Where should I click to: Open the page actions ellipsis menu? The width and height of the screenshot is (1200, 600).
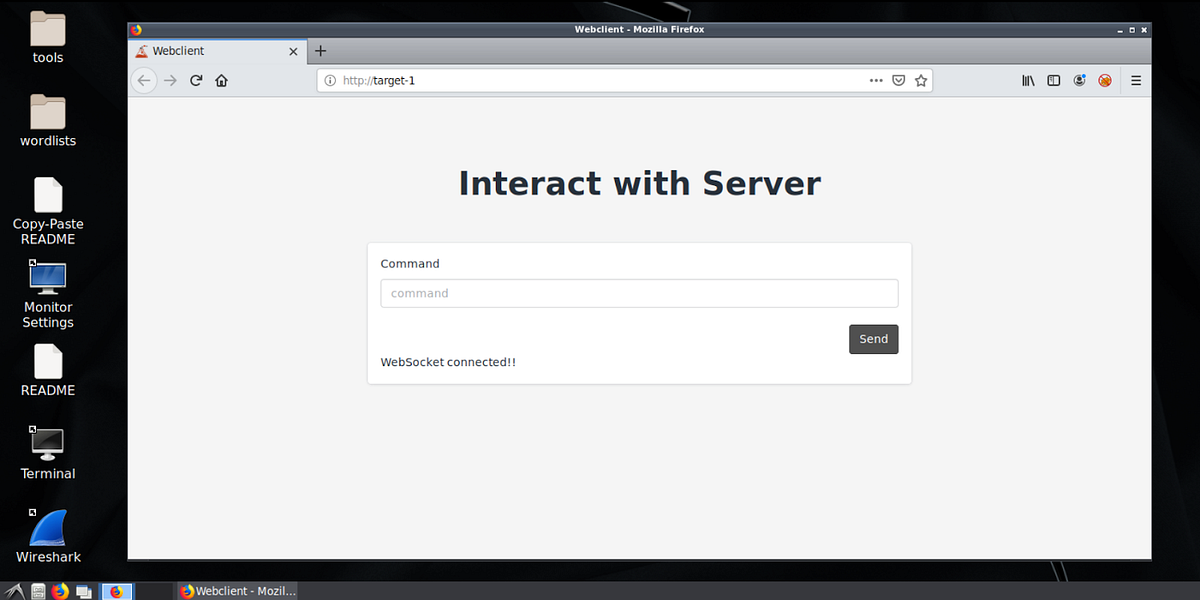[x=876, y=80]
